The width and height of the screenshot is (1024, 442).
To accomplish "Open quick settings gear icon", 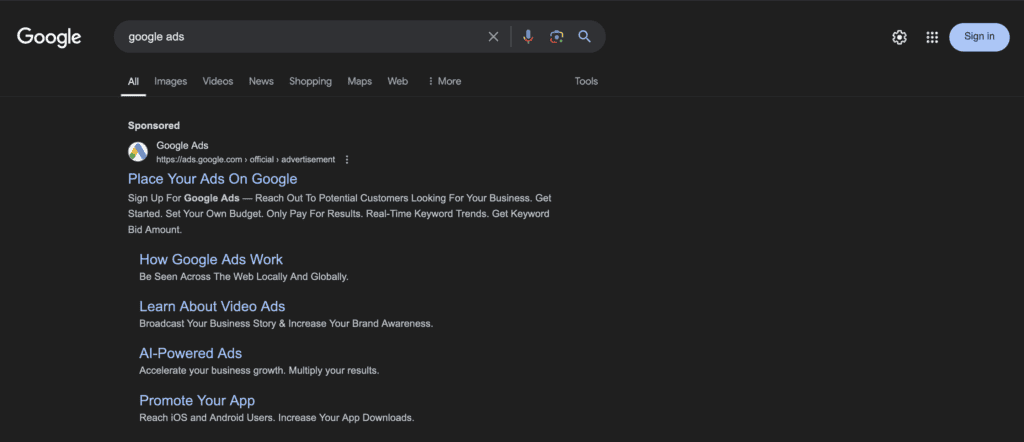I will (899, 37).
